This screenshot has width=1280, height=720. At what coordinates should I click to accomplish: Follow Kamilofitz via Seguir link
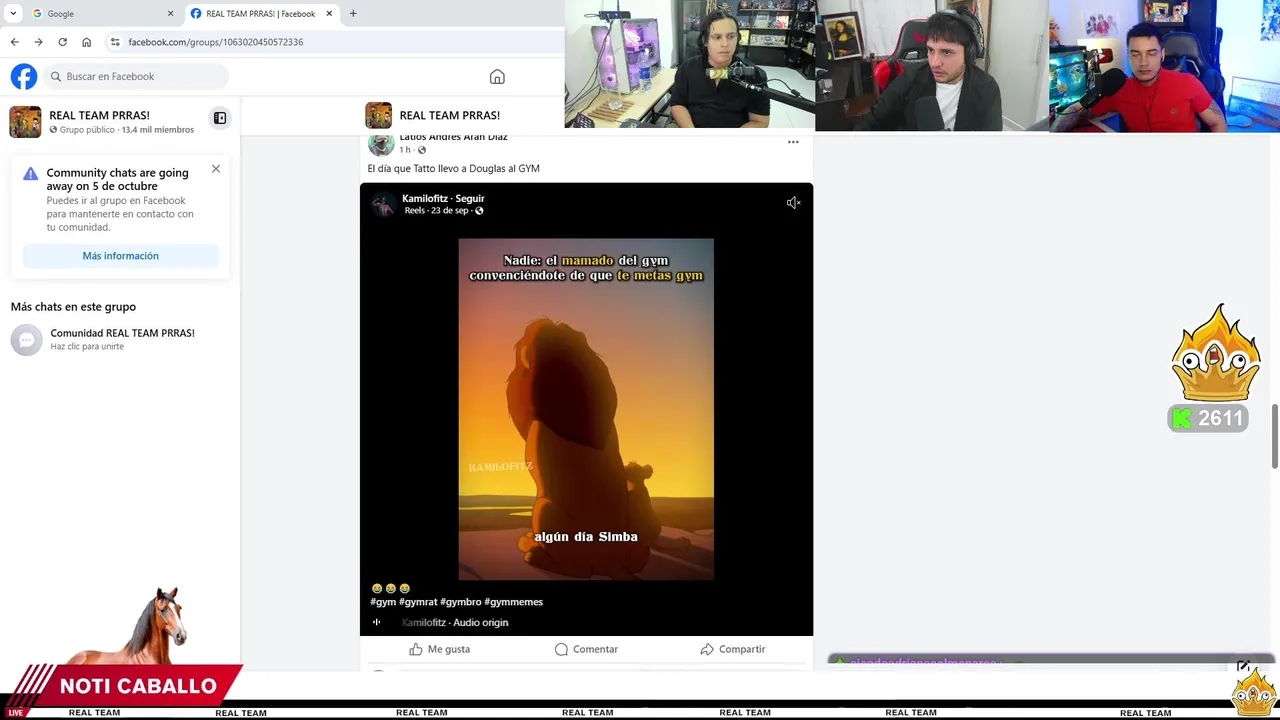click(470, 199)
